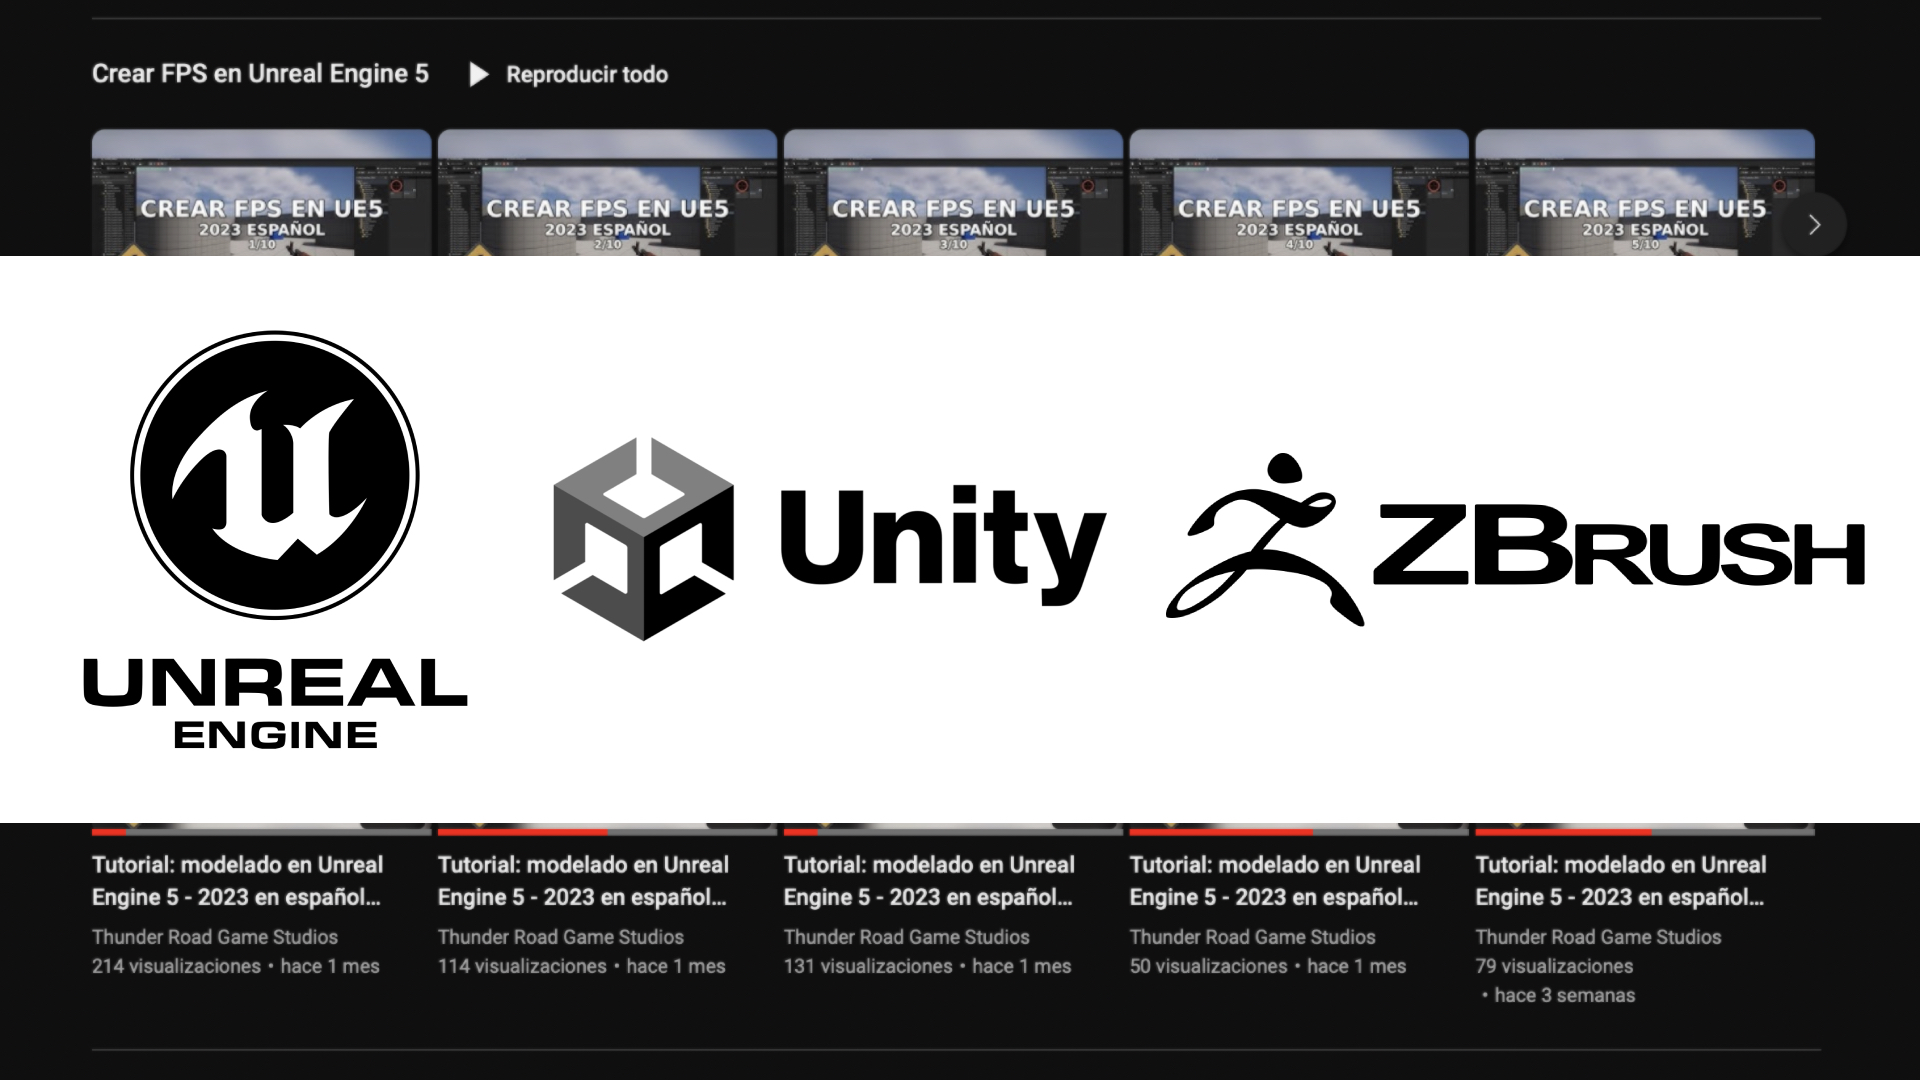Viewport: 1920px width, 1080px height.
Task: Click the Unity cube logo icon
Action: coord(643,539)
